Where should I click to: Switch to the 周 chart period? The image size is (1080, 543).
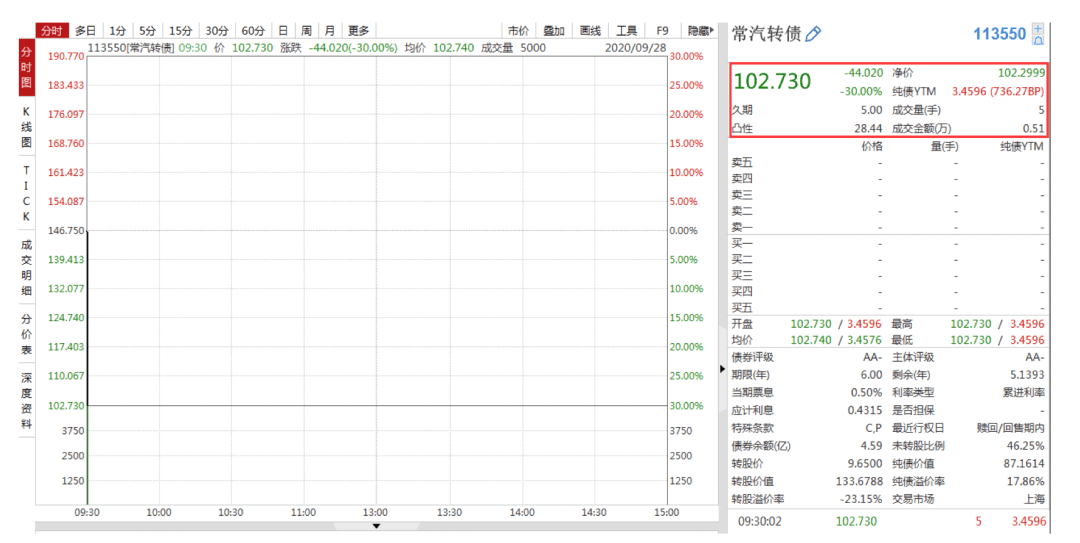[x=307, y=30]
